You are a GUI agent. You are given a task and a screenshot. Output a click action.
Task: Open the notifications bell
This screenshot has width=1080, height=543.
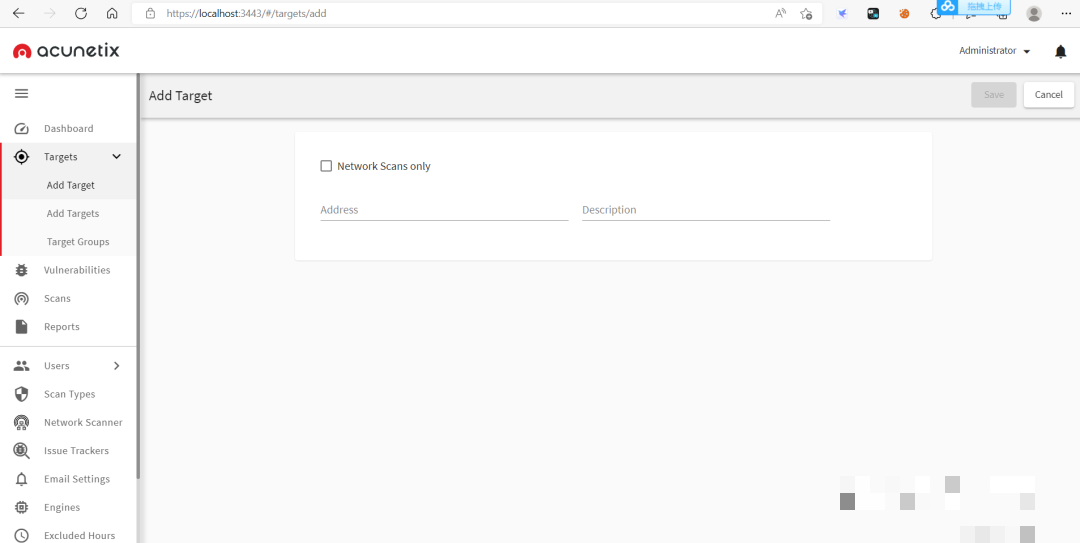point(1061,52)
